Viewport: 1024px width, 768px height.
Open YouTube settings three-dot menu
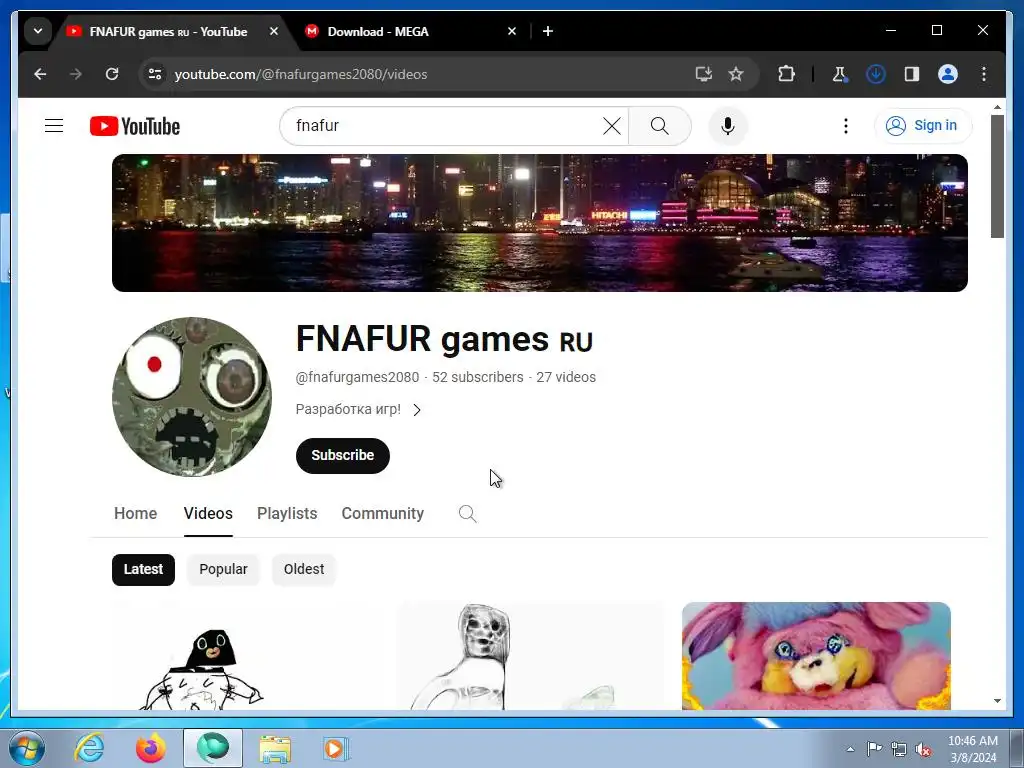[x=846, y=126]
